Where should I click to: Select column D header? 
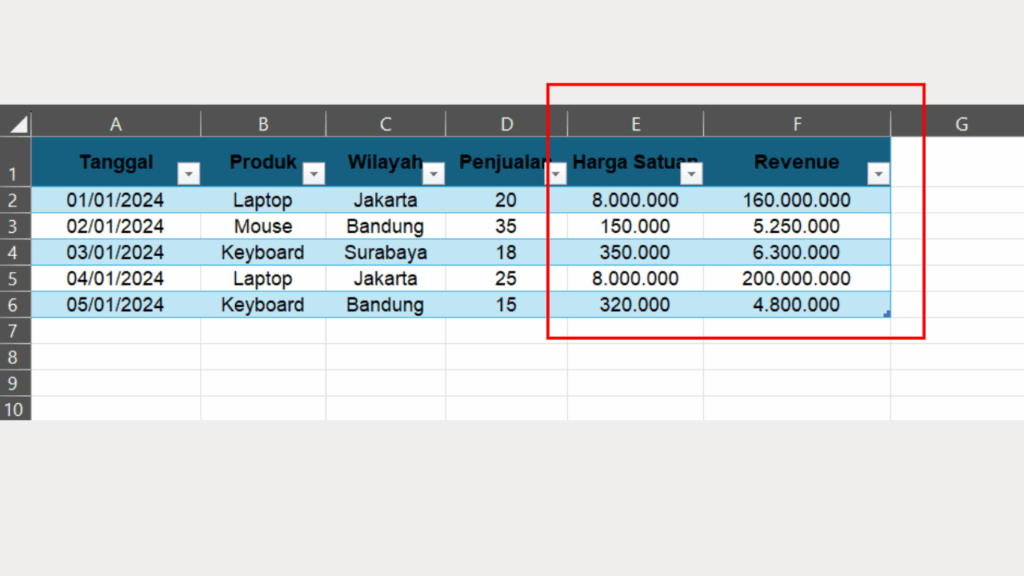click(506, 122)
